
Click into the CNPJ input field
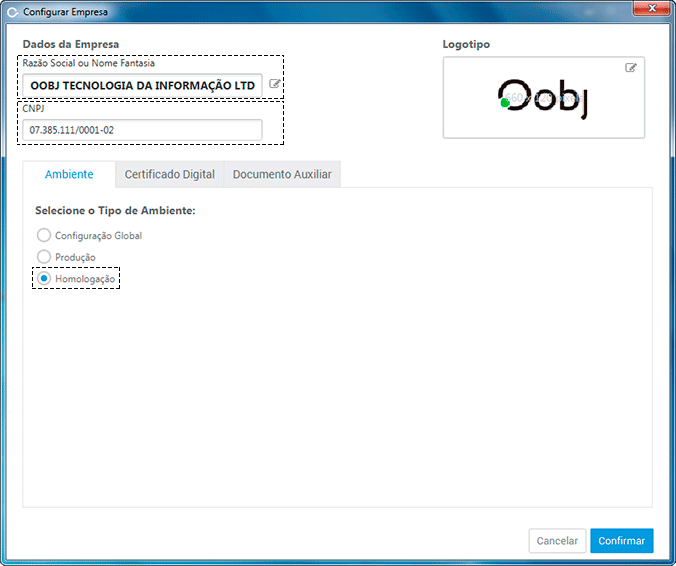pos(142,130)
